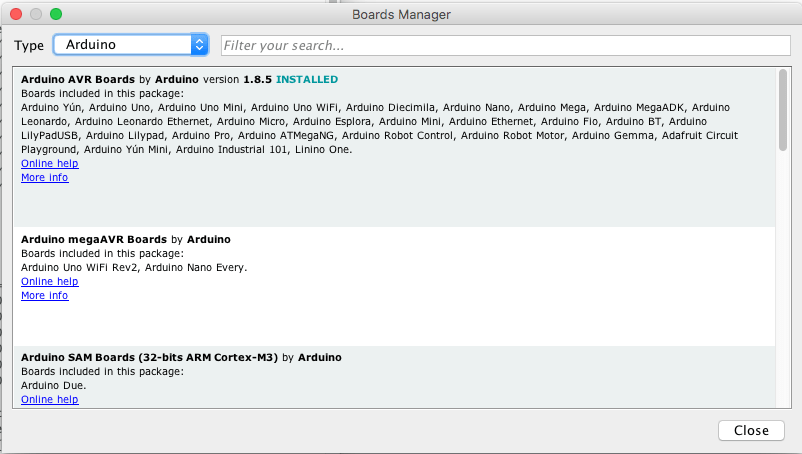The height and width of the screenshot is (454, 802).
Task: Click the vertical scrollbar thumb in boards list
Action: click(783, 110)
